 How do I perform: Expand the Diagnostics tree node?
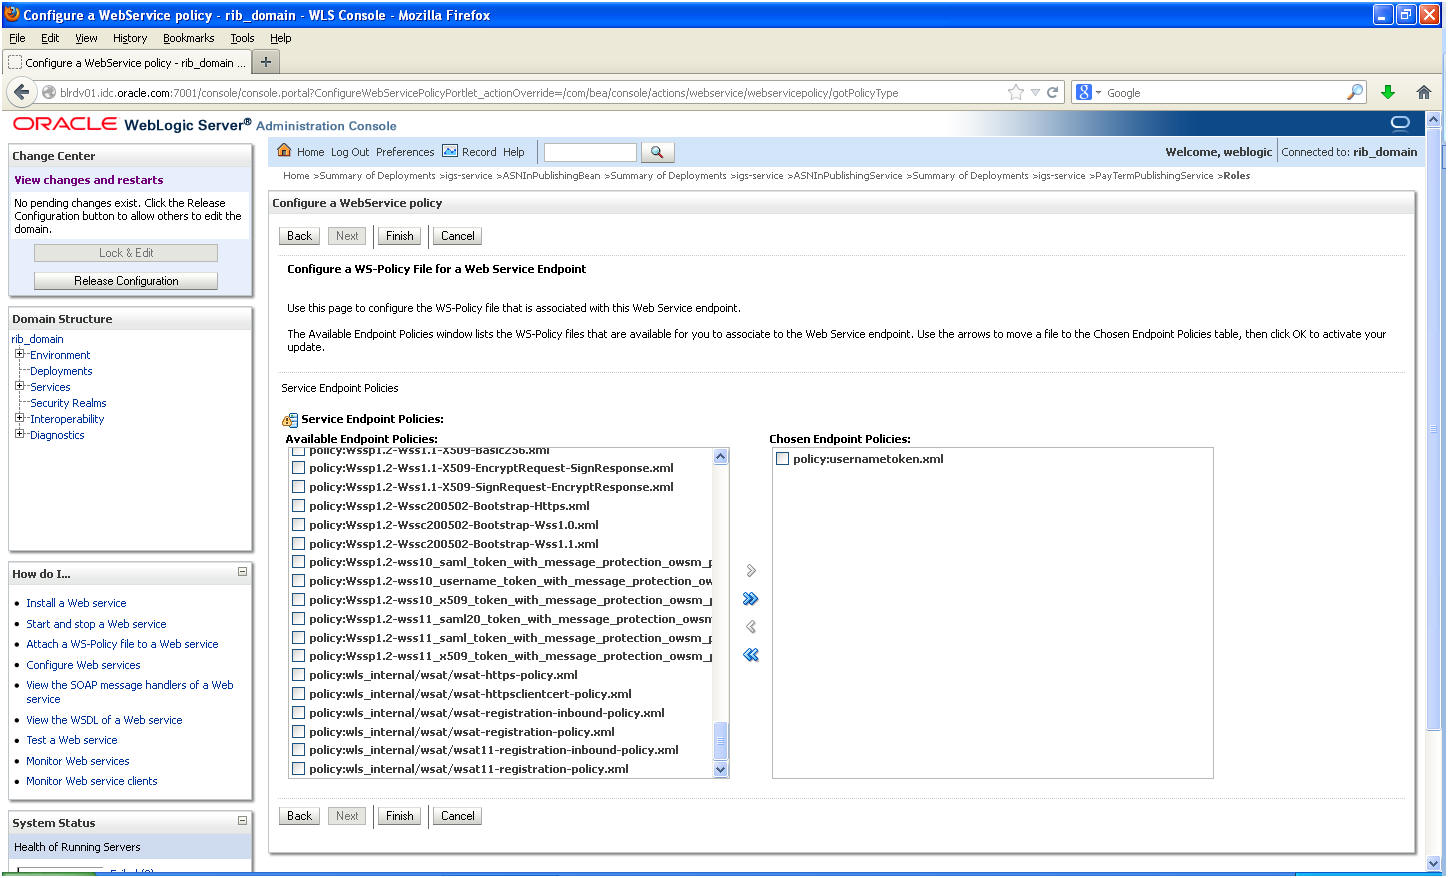pyautogui.click(x=19, y=434)
